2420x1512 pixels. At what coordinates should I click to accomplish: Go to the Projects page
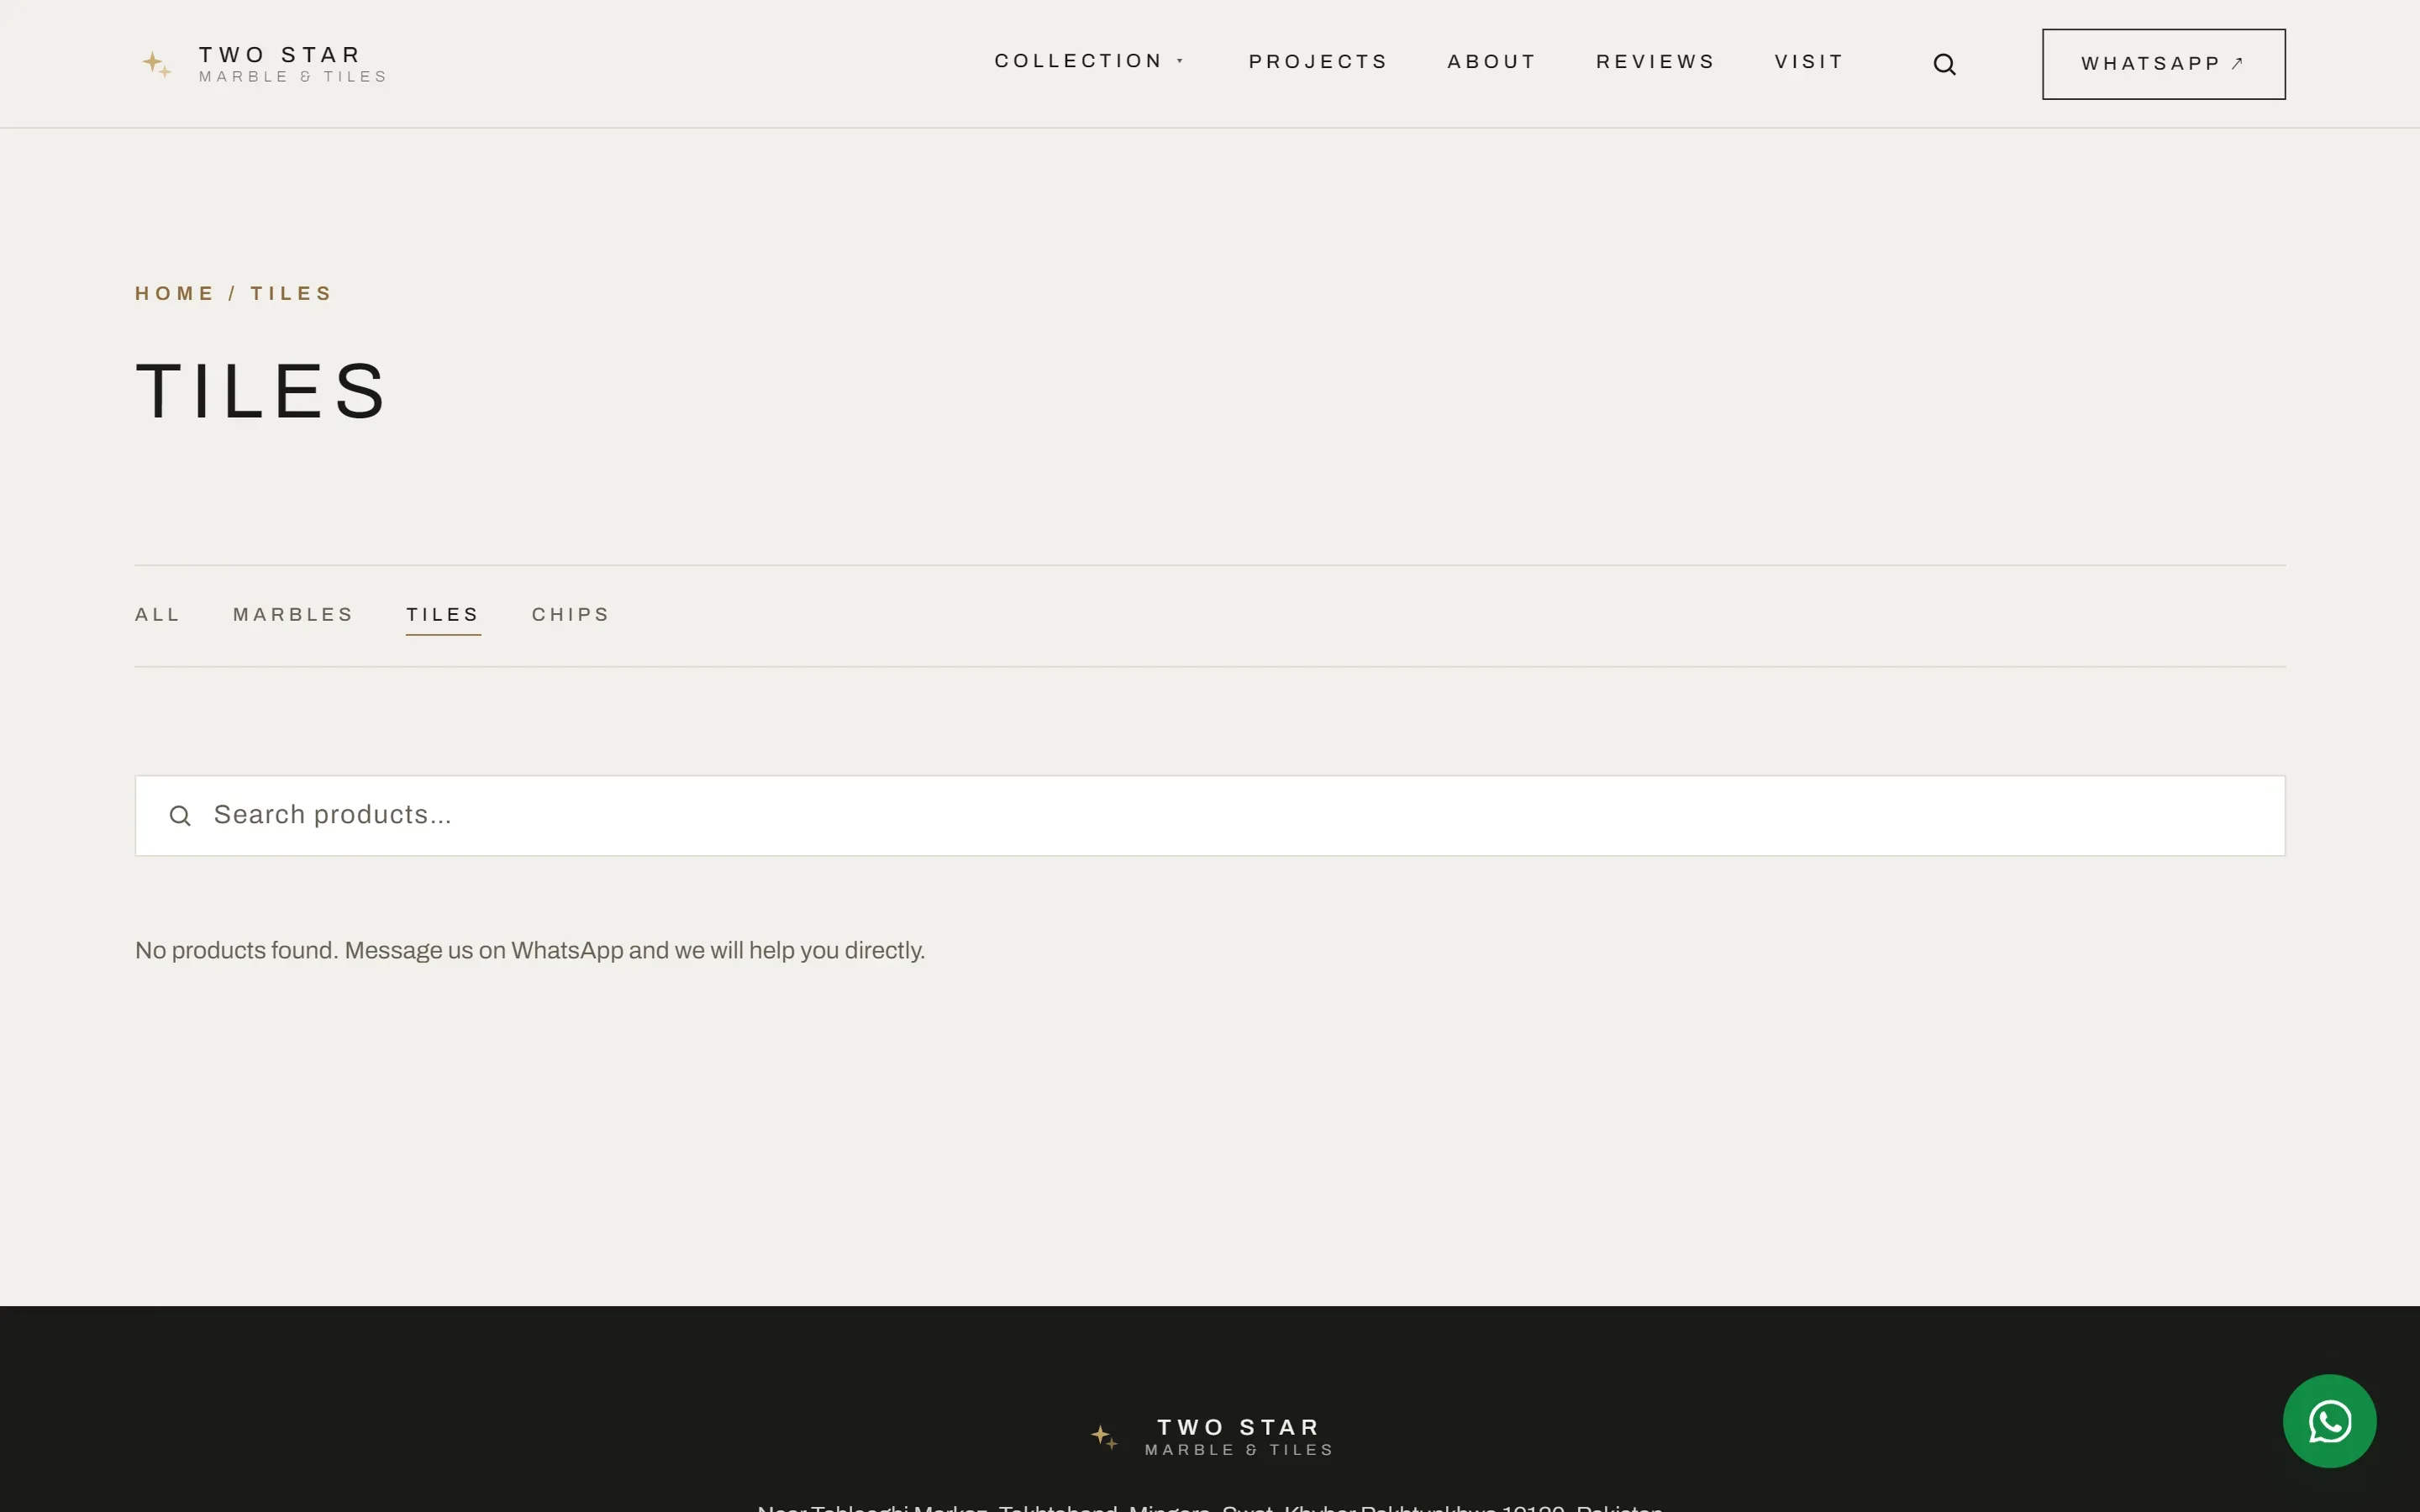click(1318, 62)
